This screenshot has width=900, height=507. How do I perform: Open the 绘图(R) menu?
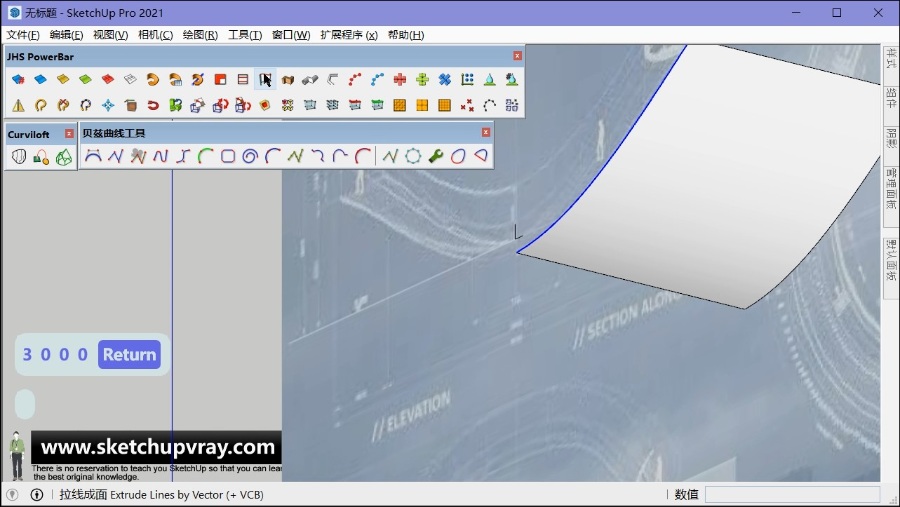(200, 35)
